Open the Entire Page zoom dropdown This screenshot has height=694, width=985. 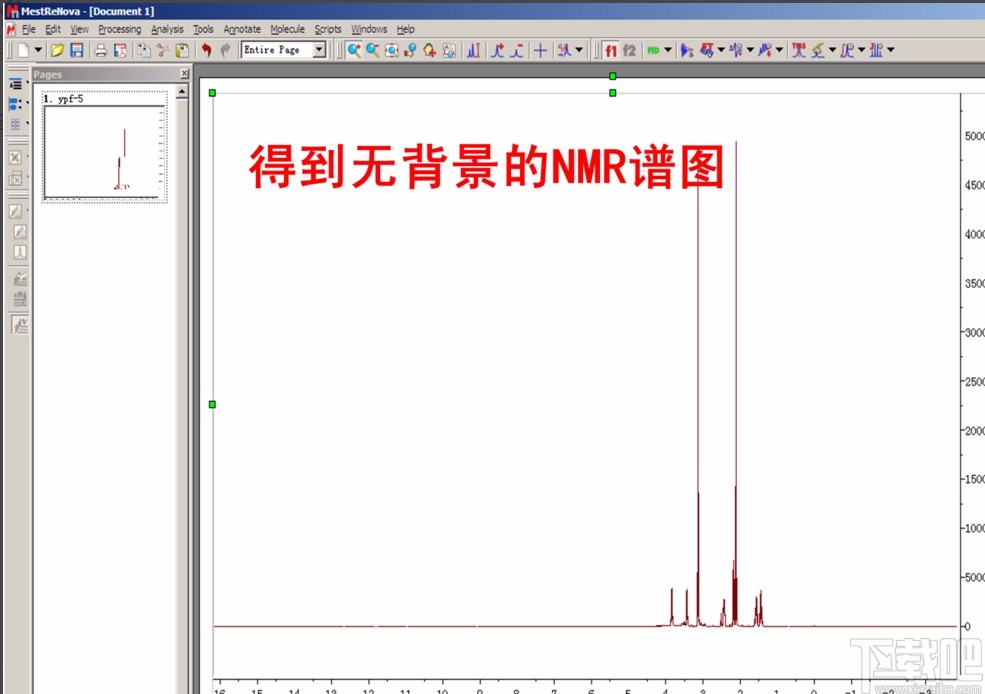coord(319,49)
